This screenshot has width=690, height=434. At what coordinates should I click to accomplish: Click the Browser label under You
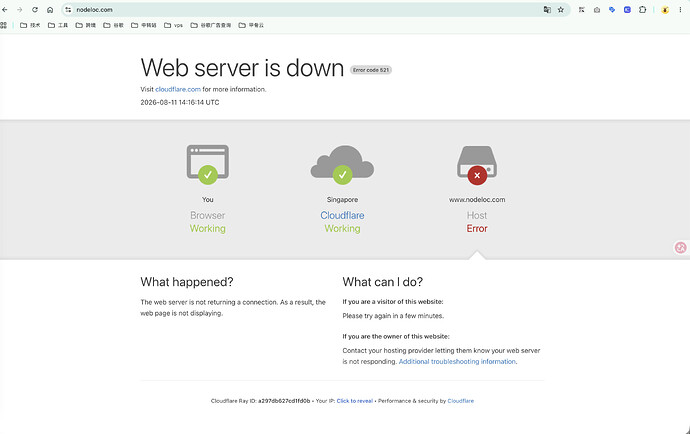click(x=208, y=215)
